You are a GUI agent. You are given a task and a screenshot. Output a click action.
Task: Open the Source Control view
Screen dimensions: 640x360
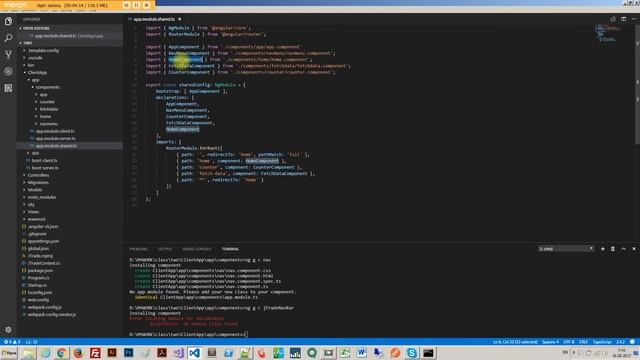click(x=8, y=55)
